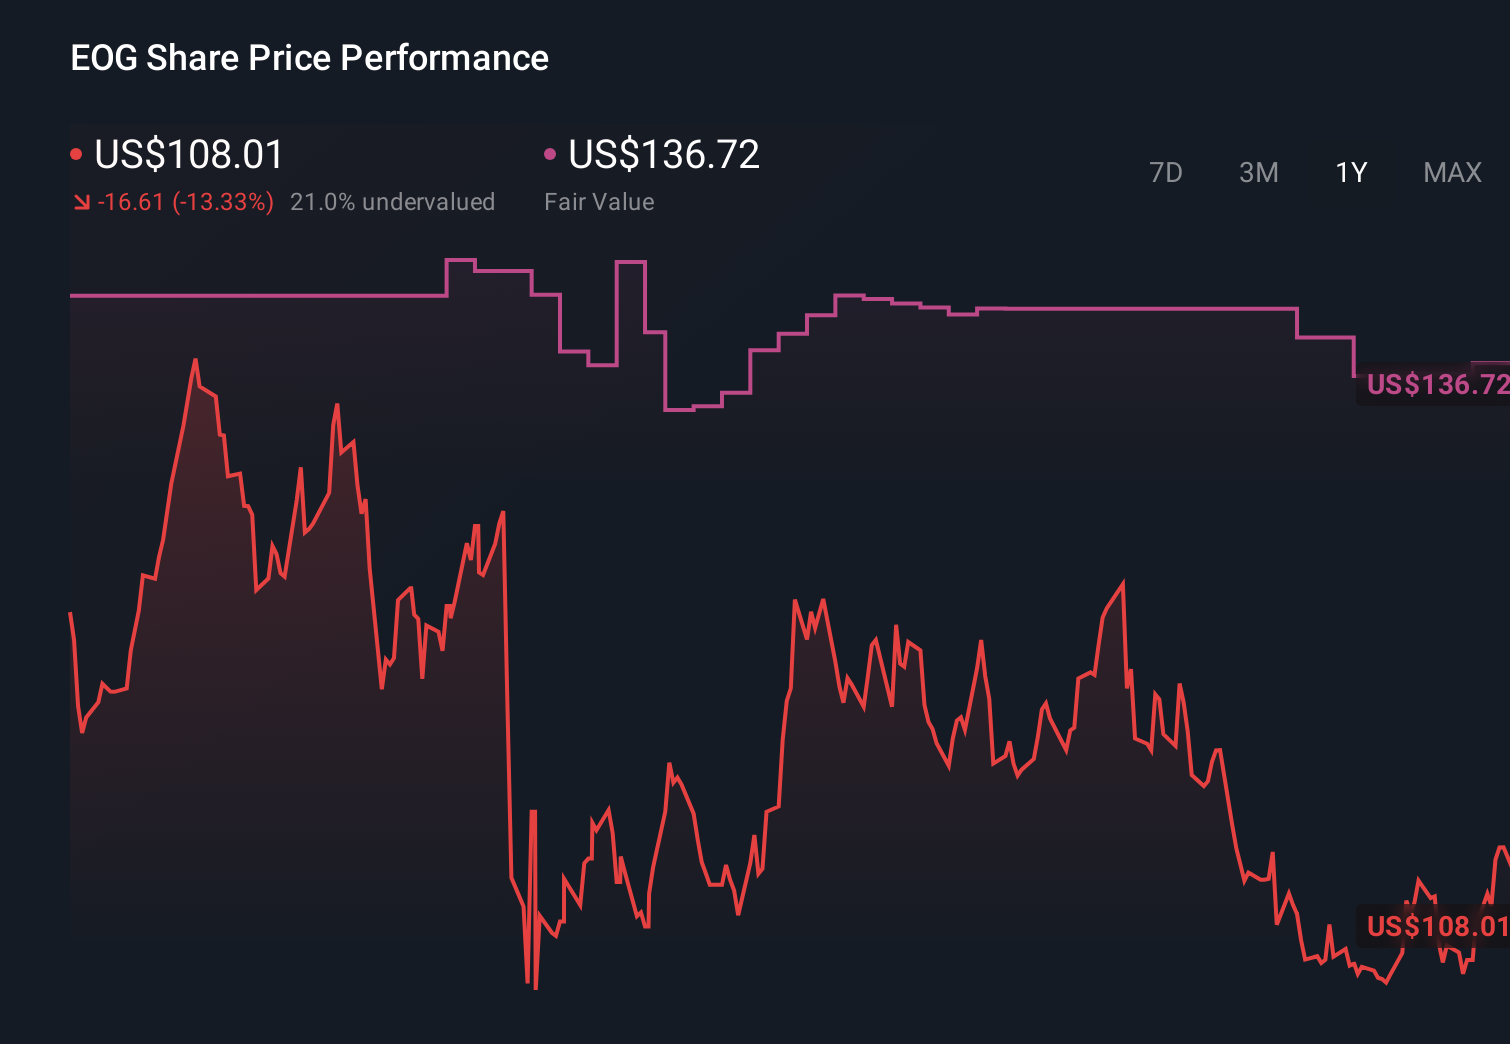Select the US$108.01 price label
1510x1044 pixels.
coord(187,155)
